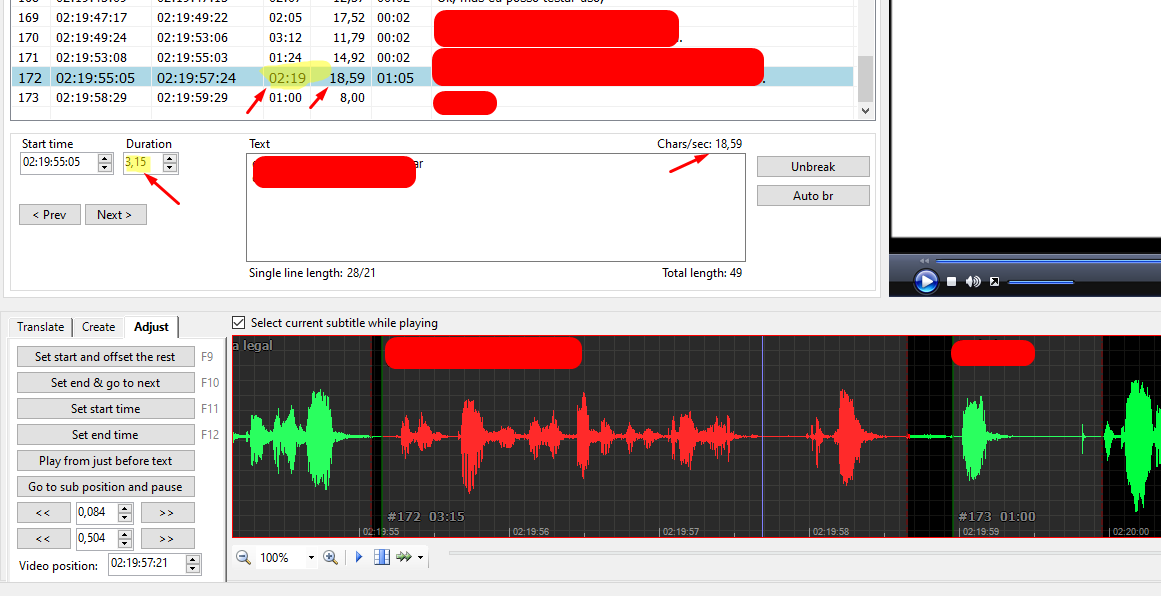Viewport: 1161px width, 596px height.
Task: Switch to the Translate tab
Action: (40, 326)
